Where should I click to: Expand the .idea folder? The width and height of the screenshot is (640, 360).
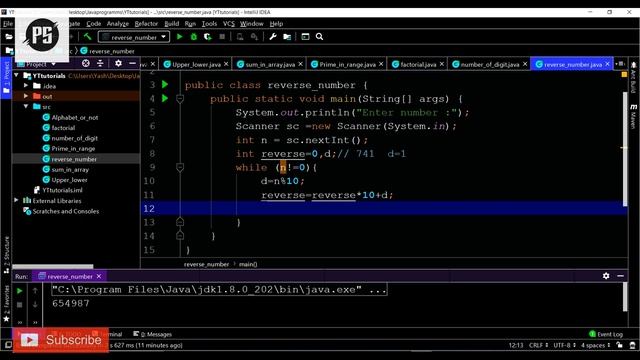(26, 86)
